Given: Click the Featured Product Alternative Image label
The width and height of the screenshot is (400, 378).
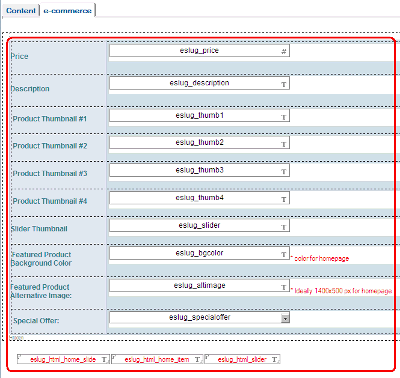Looking at the screenshot, I should tap(41, 291).
